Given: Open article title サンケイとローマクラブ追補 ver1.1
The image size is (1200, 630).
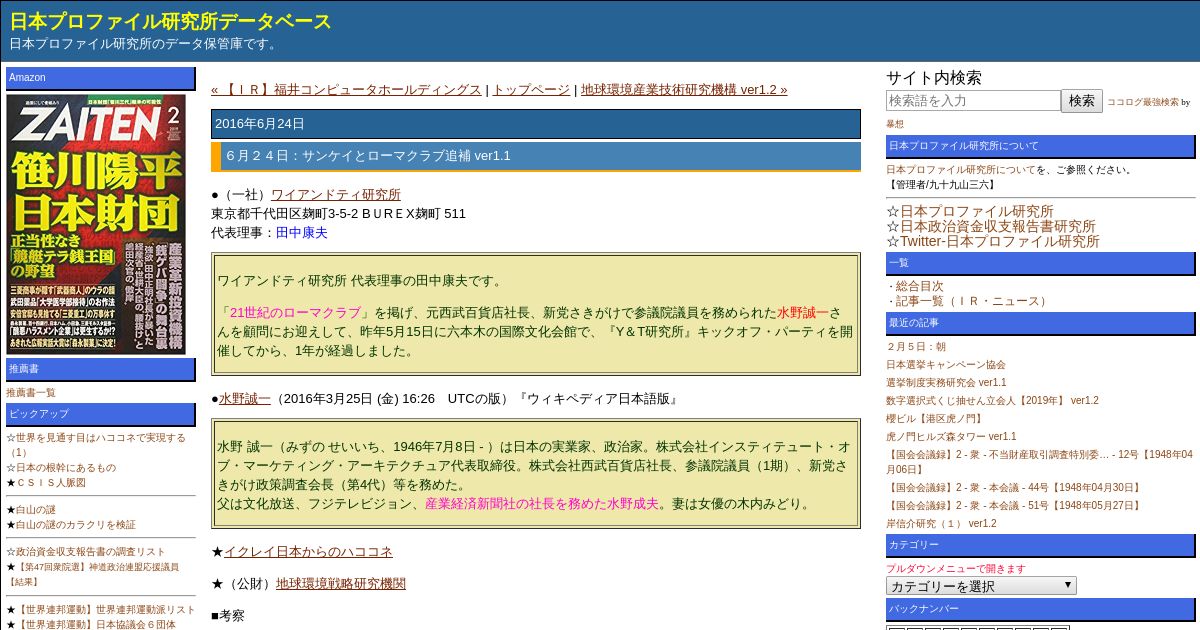Looking at the screenshot, I should point(368,156).
